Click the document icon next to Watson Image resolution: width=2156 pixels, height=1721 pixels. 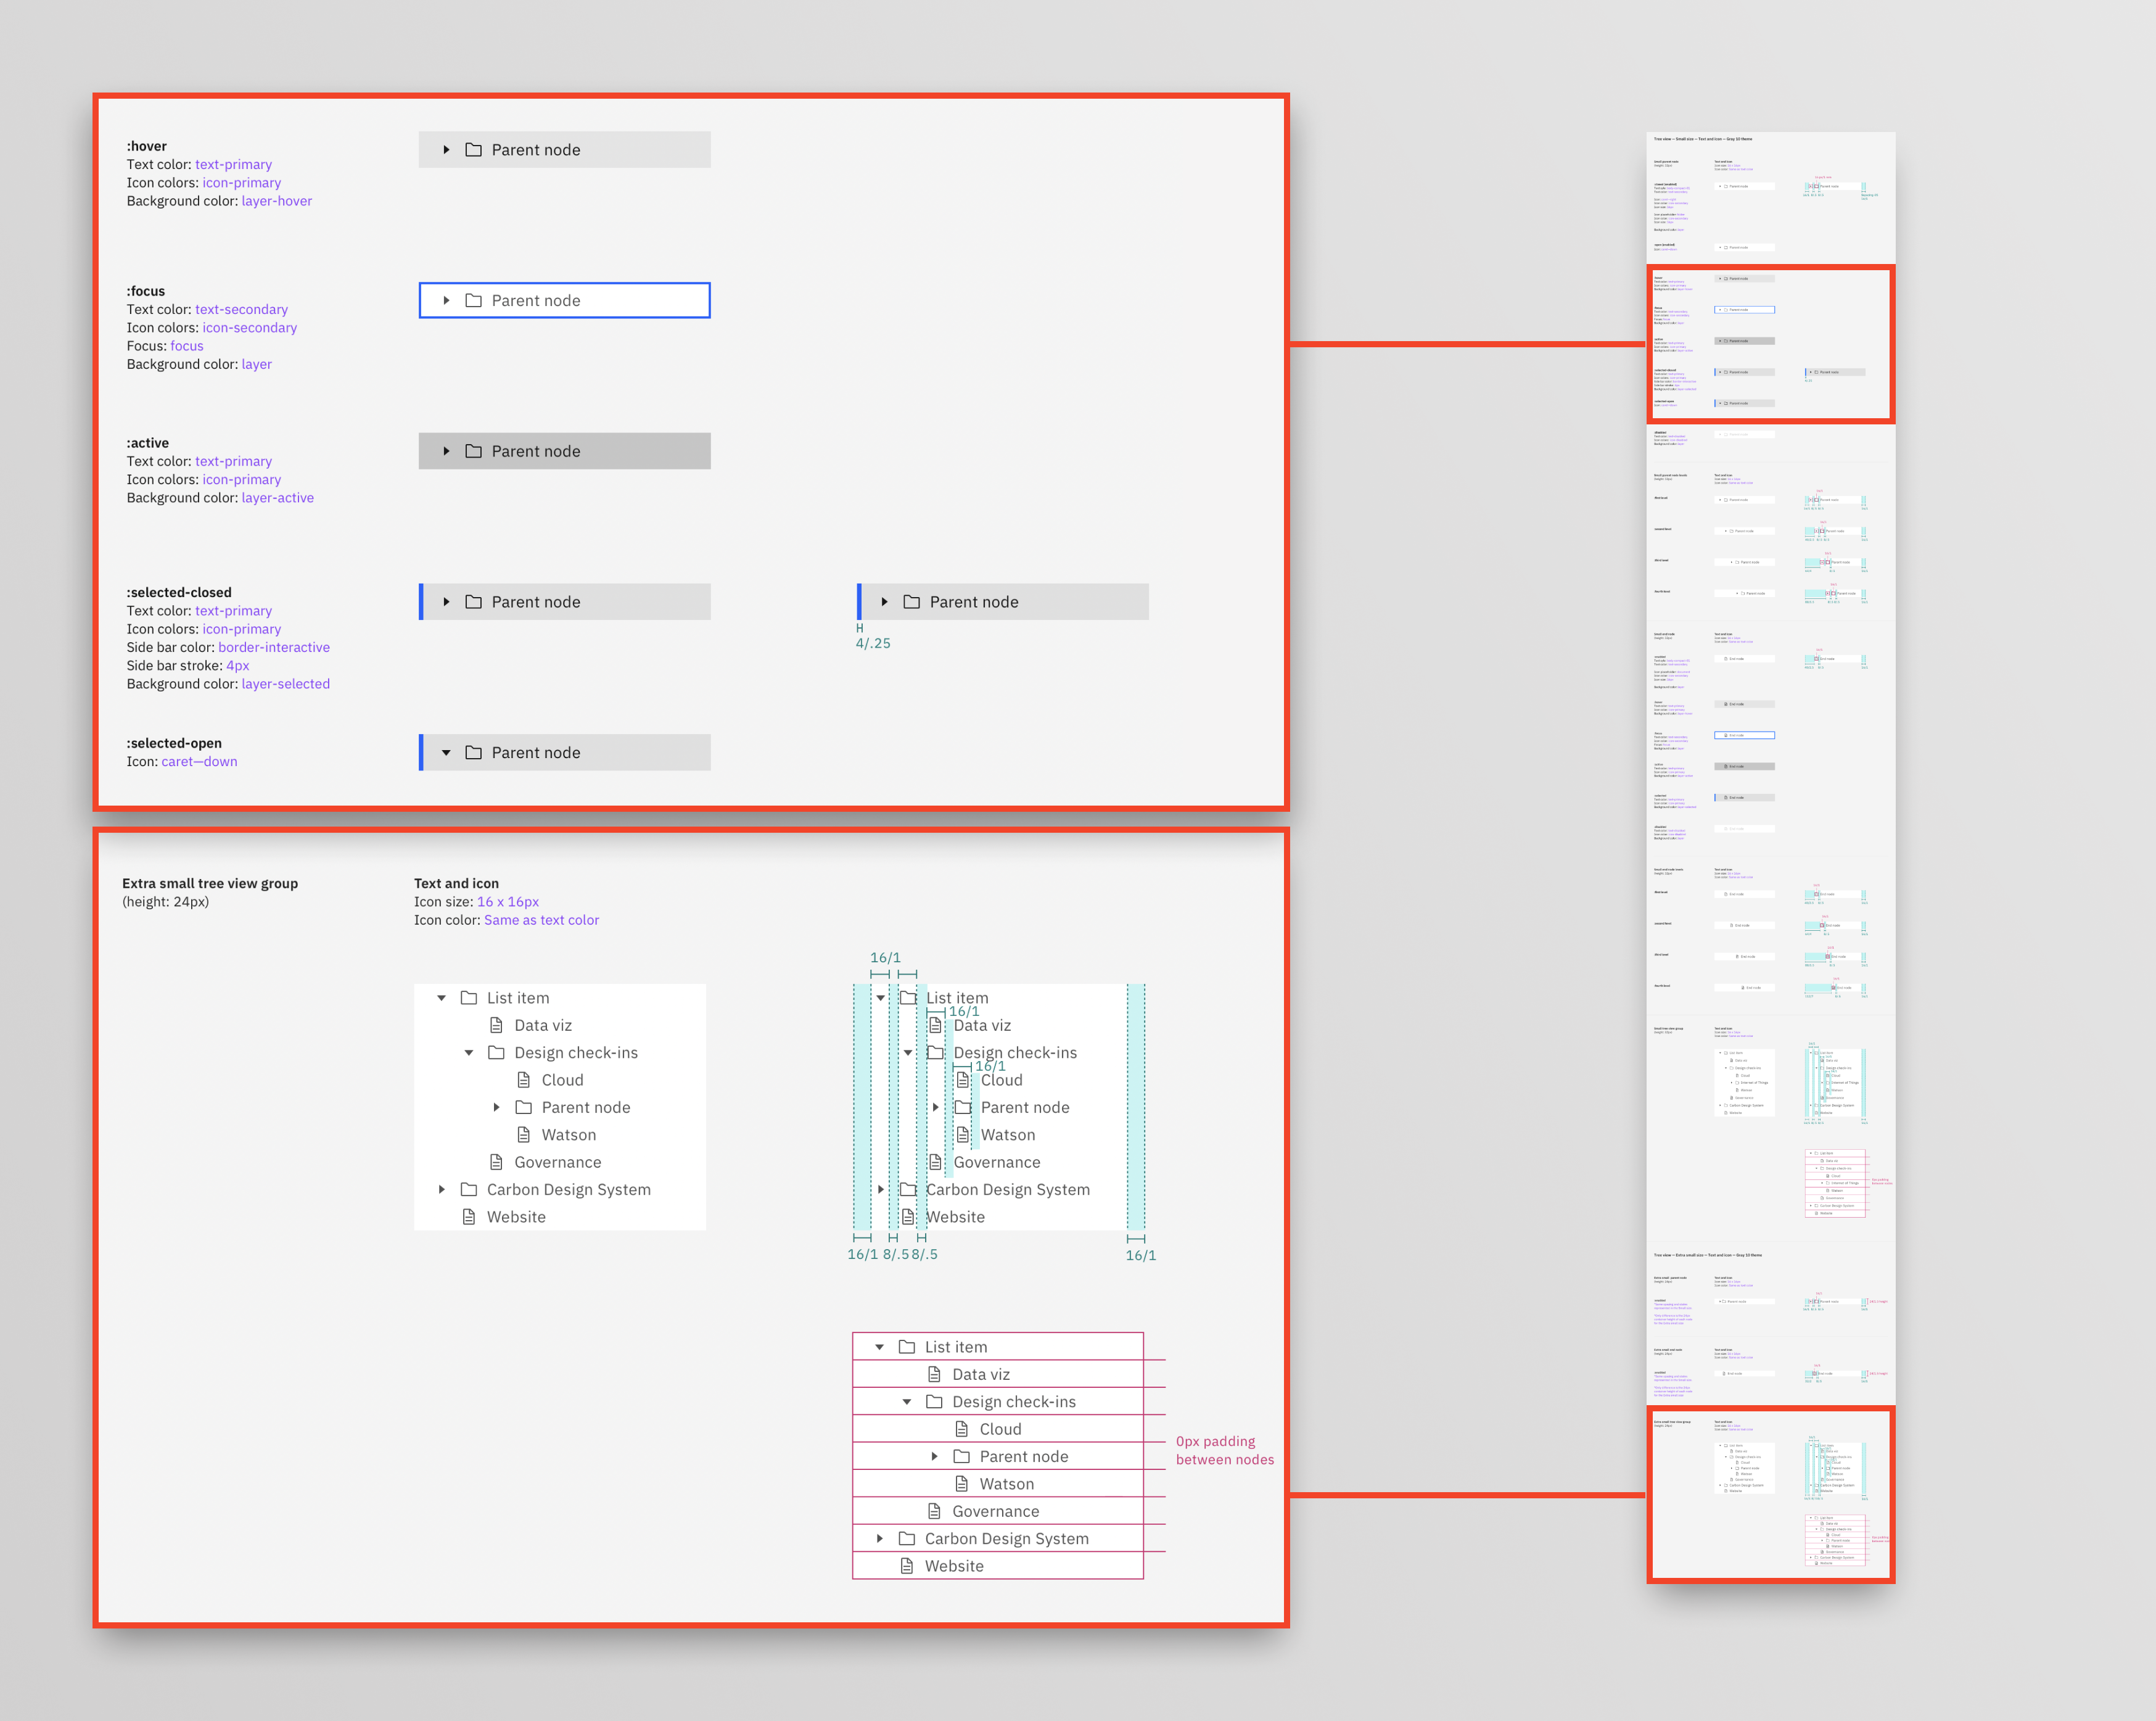click(523, 1134)
